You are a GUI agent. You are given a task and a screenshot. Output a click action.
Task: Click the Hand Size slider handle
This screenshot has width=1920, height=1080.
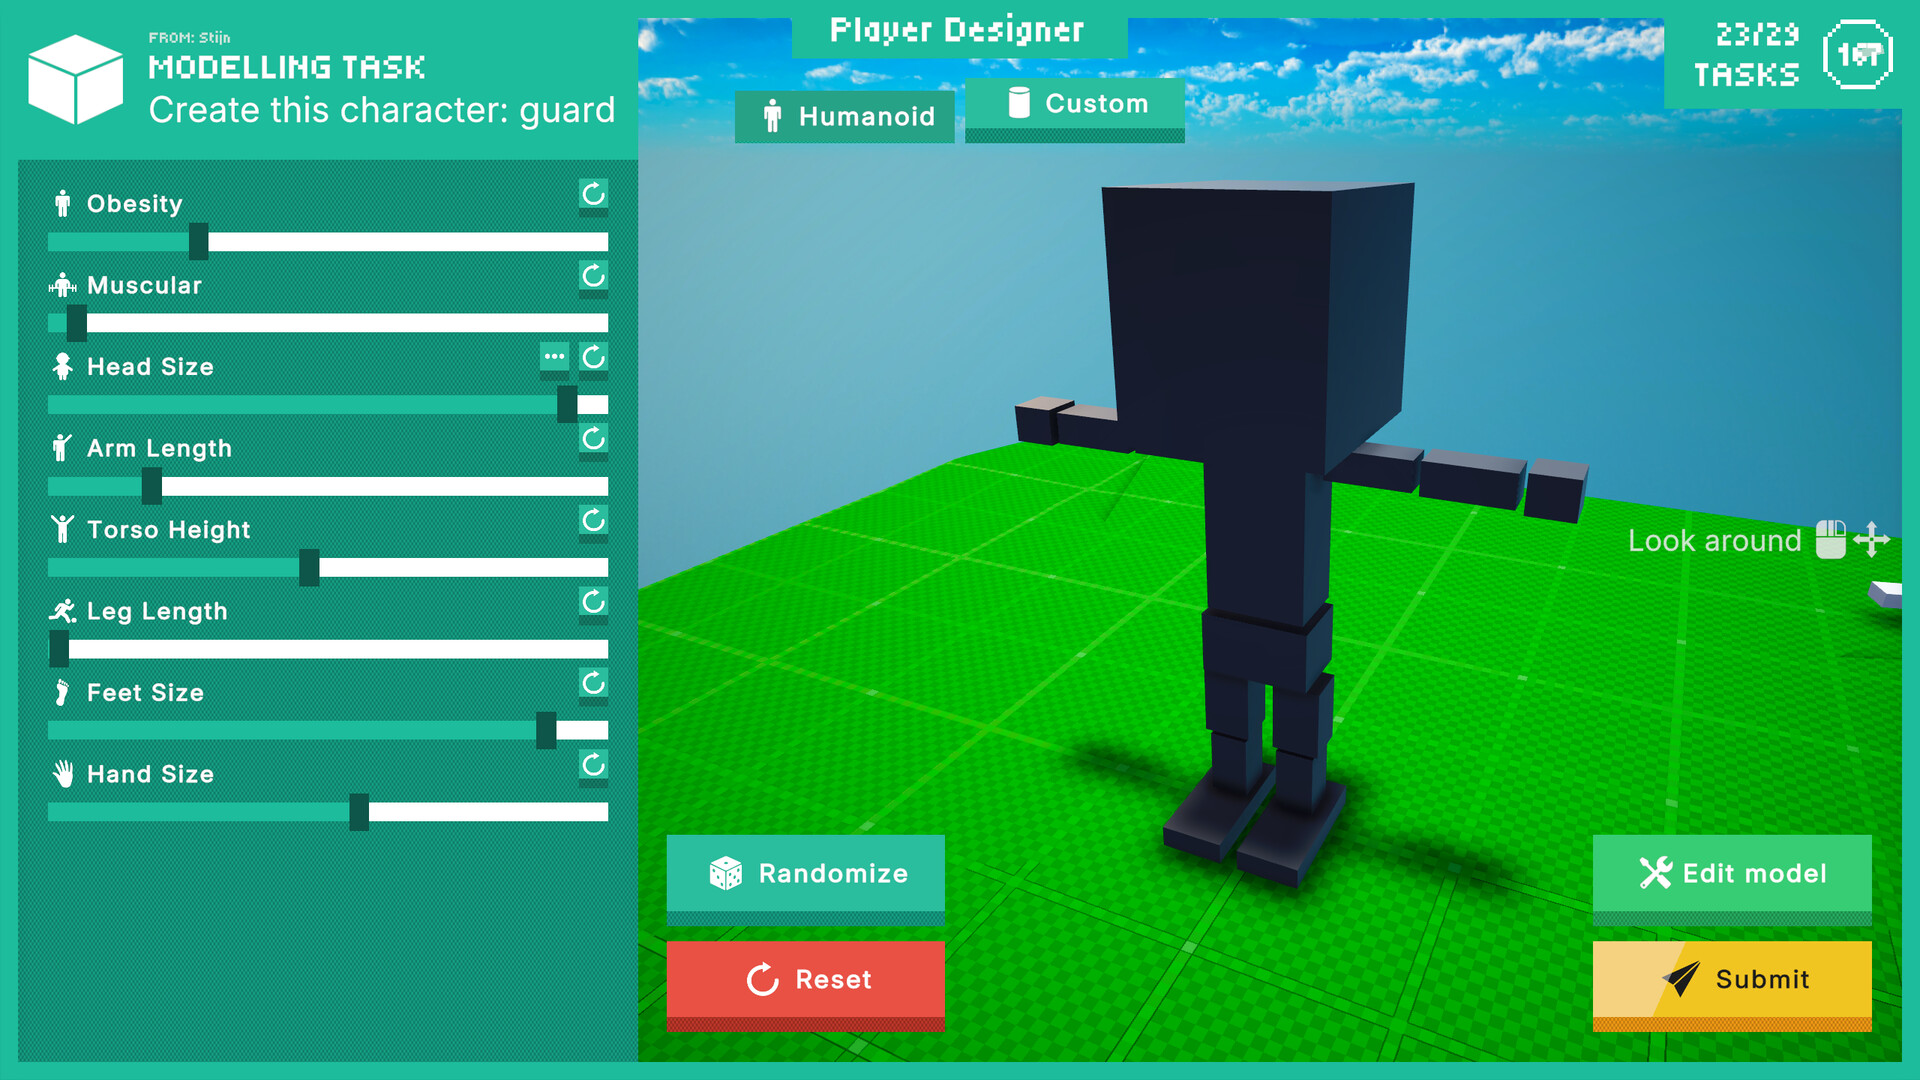pos(359,812)
